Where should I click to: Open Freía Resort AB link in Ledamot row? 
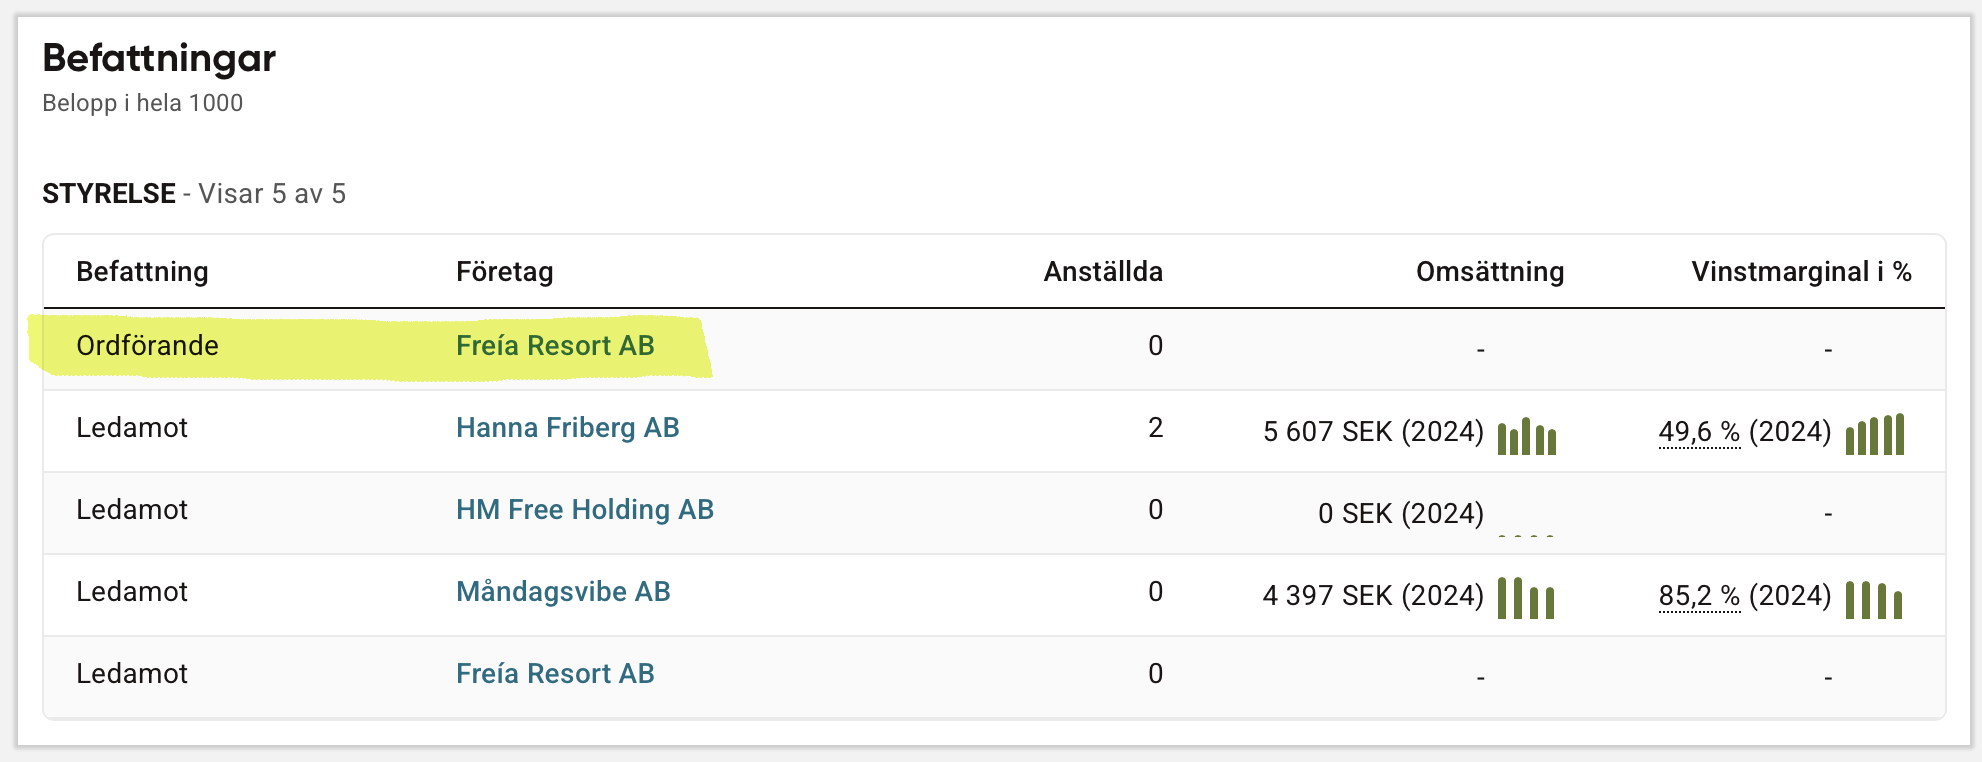[x=555, y=674]
